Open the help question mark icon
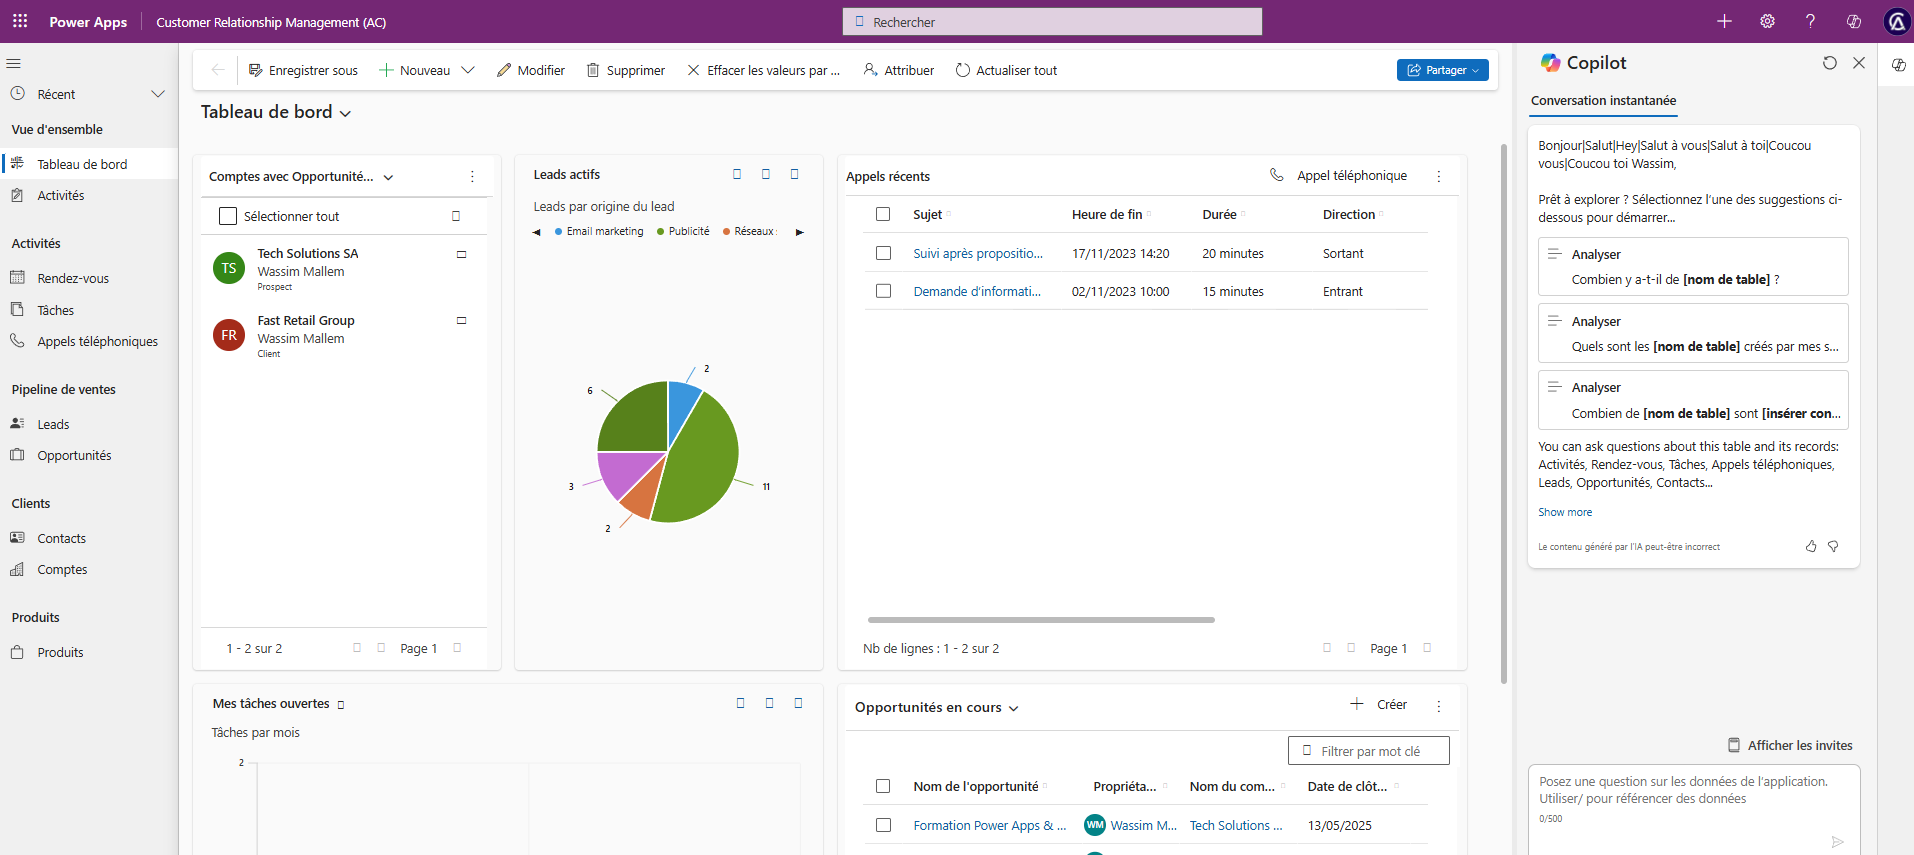Viewport: 1914px width, 855px height. tap(1810, 21)
